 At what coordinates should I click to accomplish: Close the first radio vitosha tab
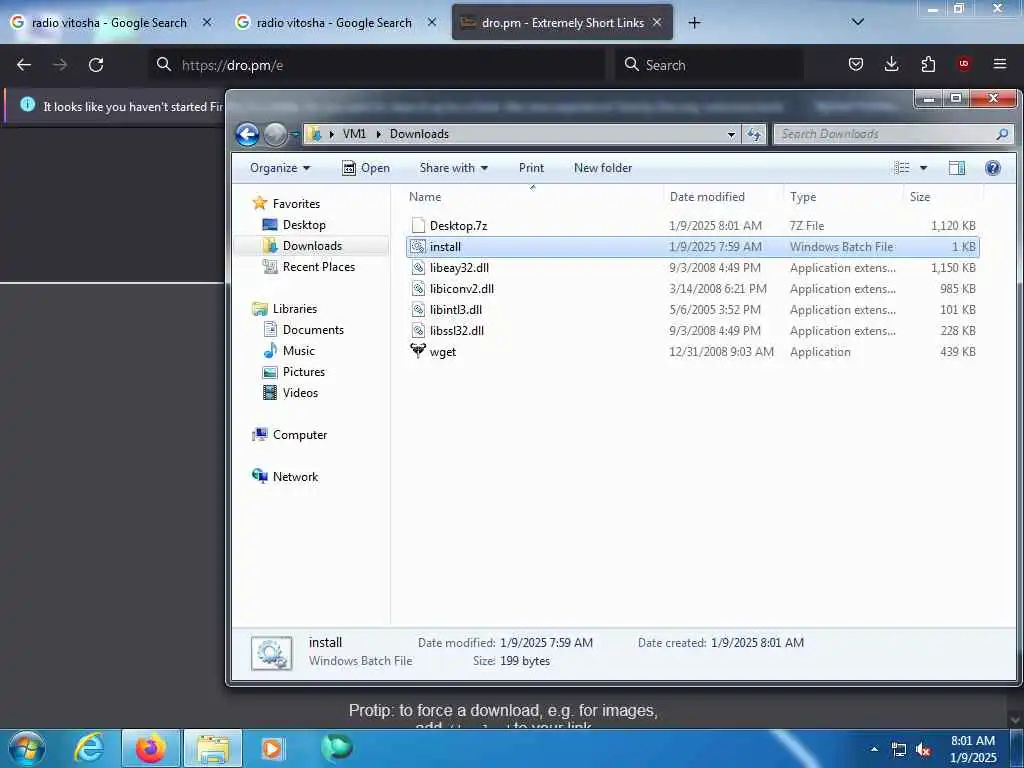pos(207,22)
